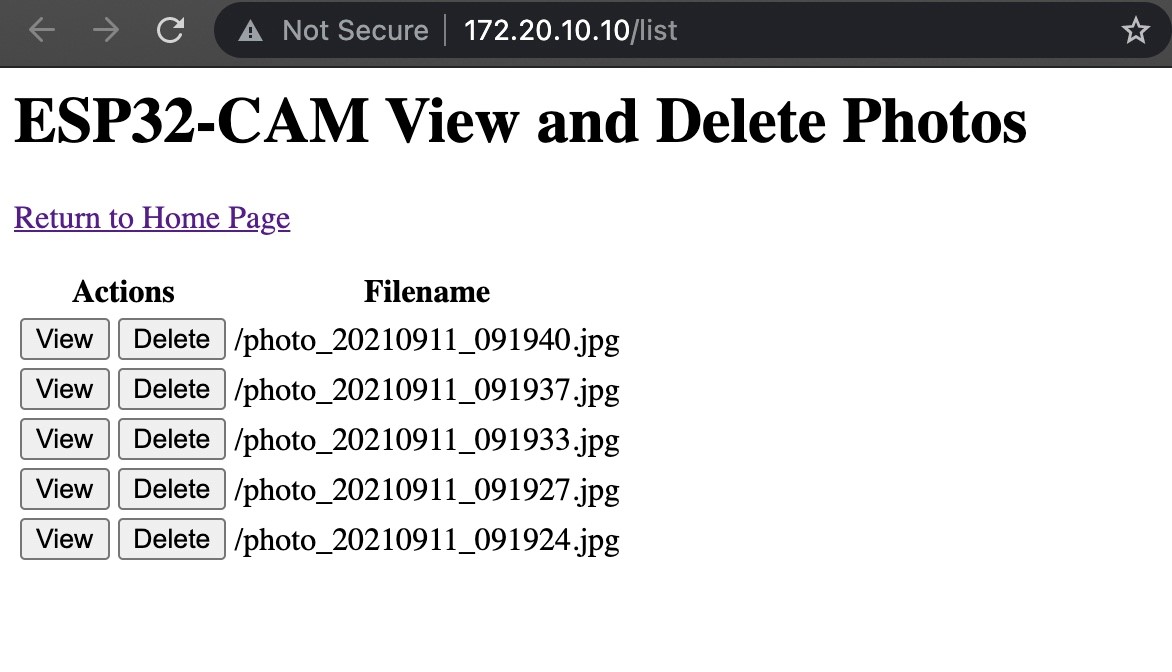Click the Actions column header
The height and width of the screenshot is (672, 1172).
[123, 292]
